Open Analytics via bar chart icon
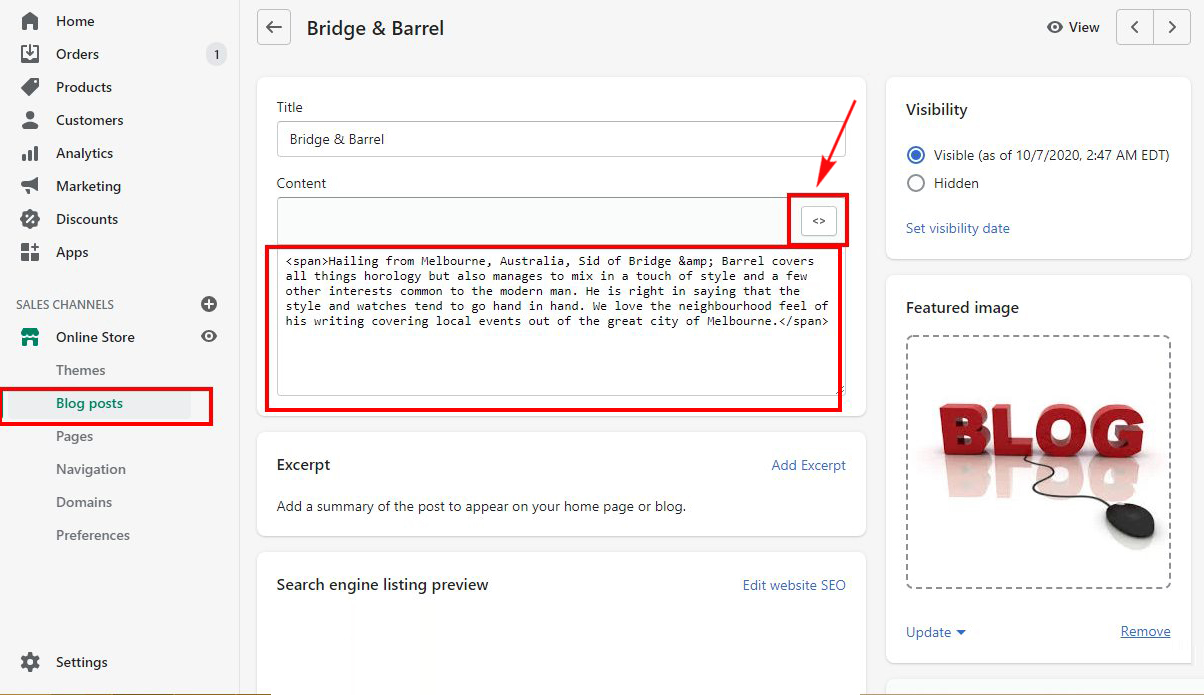1204x695 pixels. click(30, 153)
